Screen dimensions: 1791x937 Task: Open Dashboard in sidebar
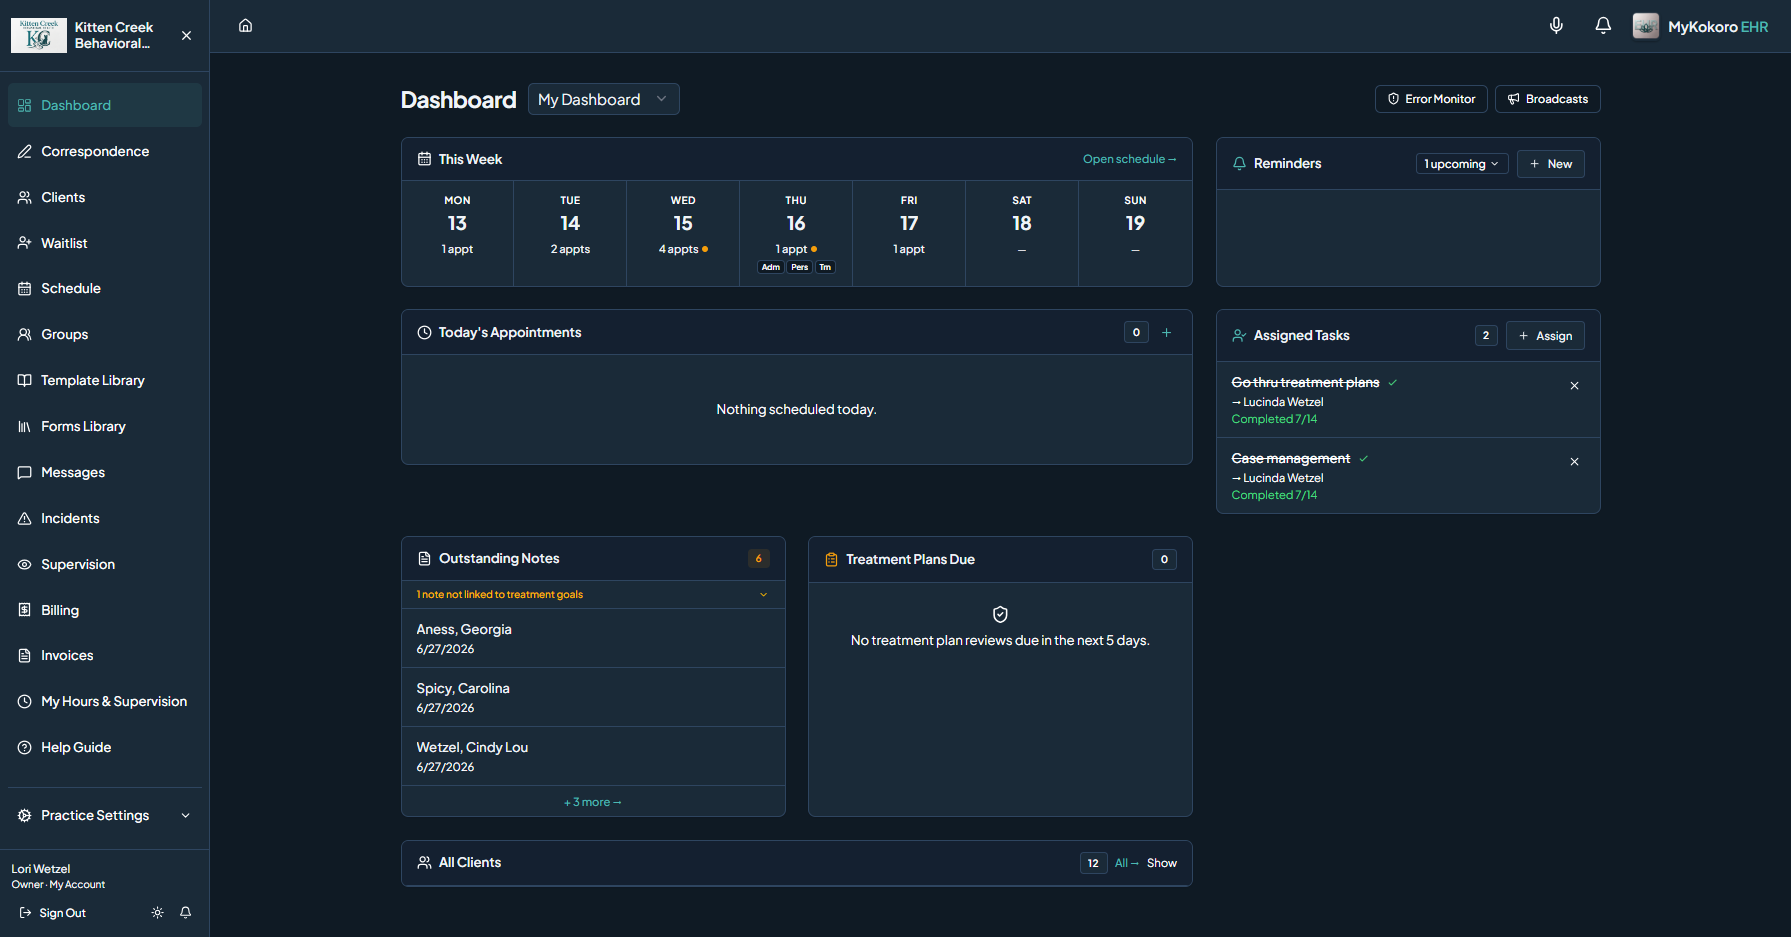tap(105, 105)
